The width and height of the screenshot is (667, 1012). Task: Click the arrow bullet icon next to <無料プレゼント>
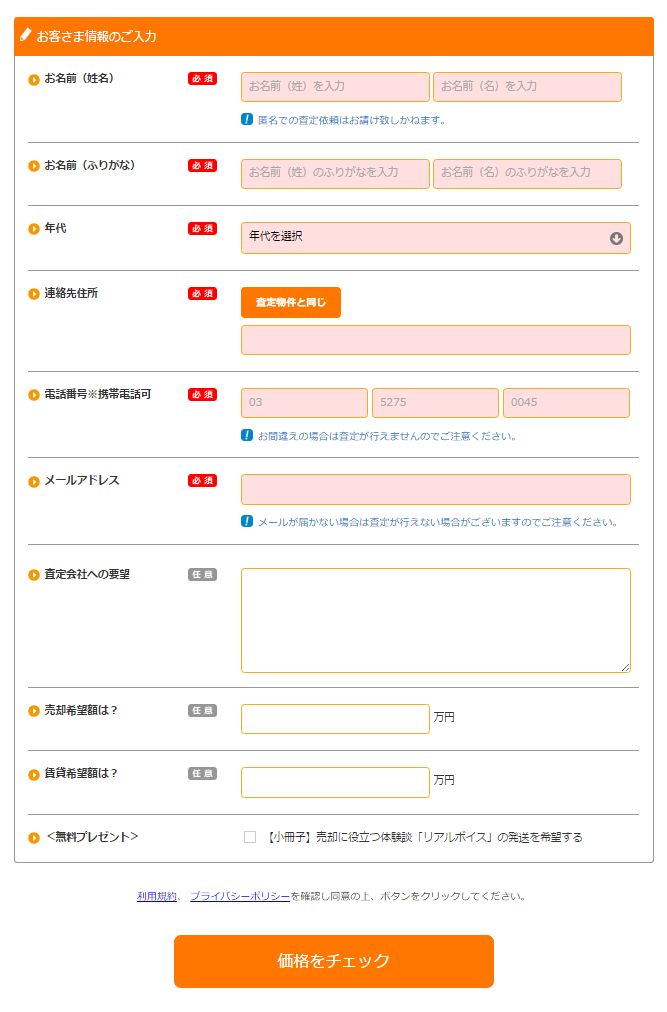click(x=34, y=837)
